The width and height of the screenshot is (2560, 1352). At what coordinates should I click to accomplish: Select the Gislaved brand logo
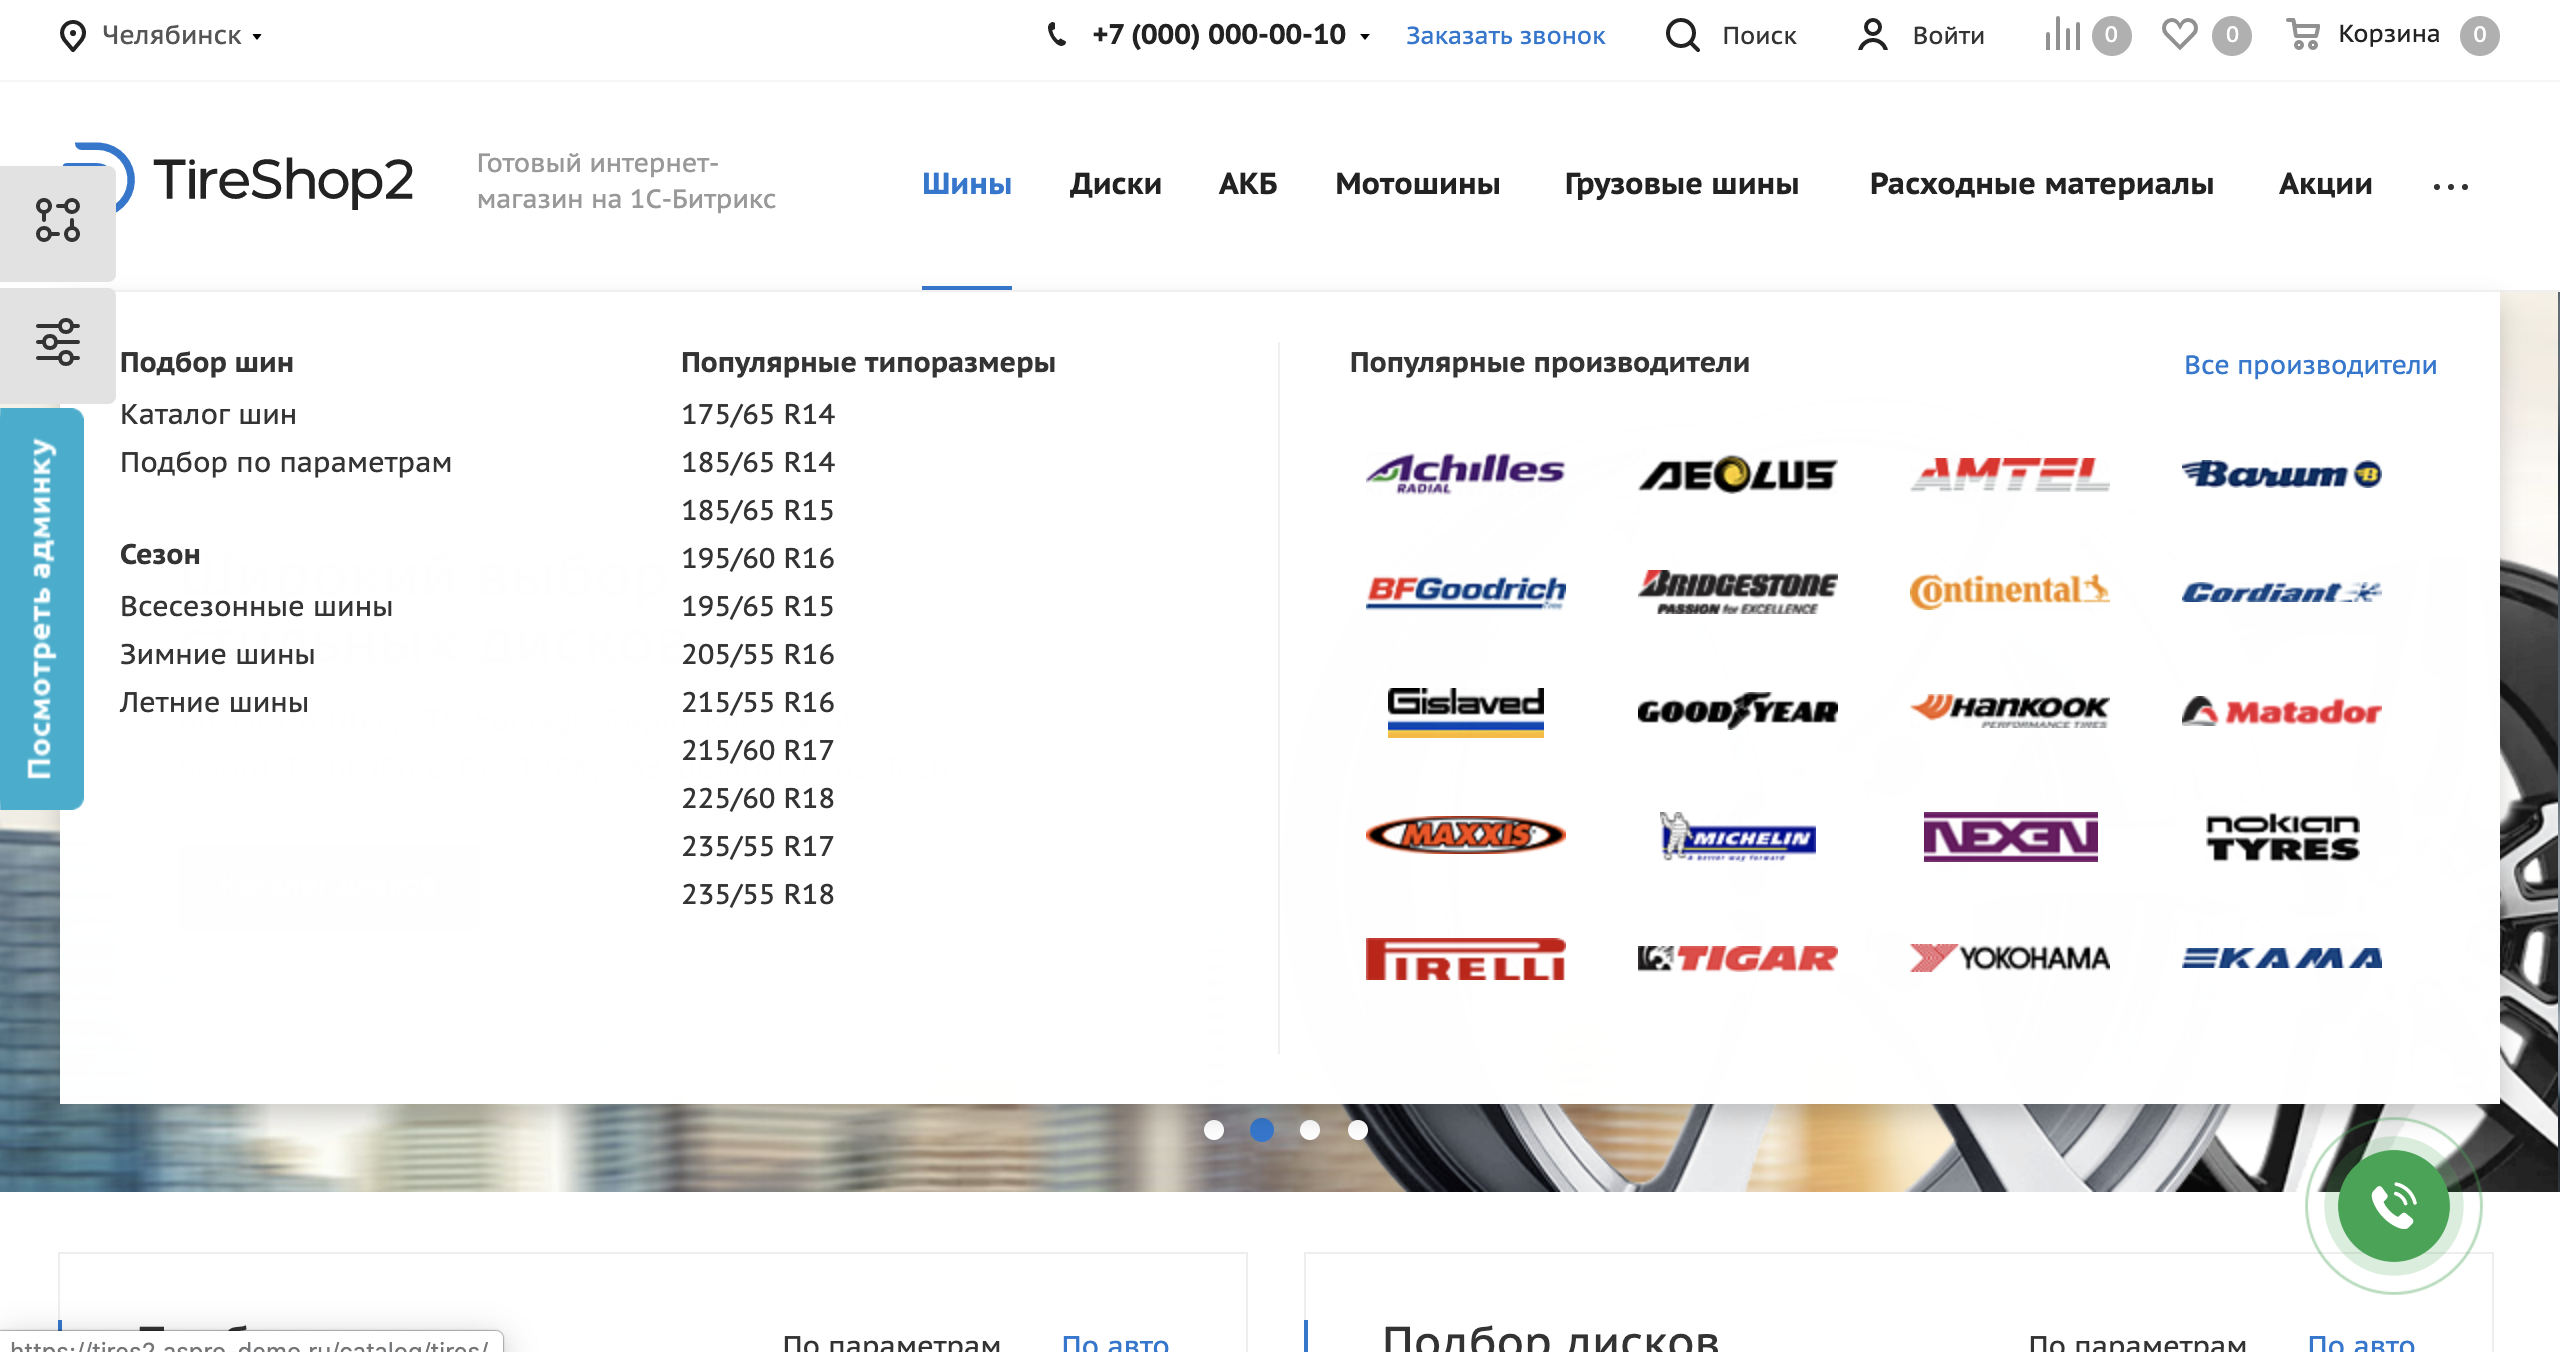[x=1465, y=711]
